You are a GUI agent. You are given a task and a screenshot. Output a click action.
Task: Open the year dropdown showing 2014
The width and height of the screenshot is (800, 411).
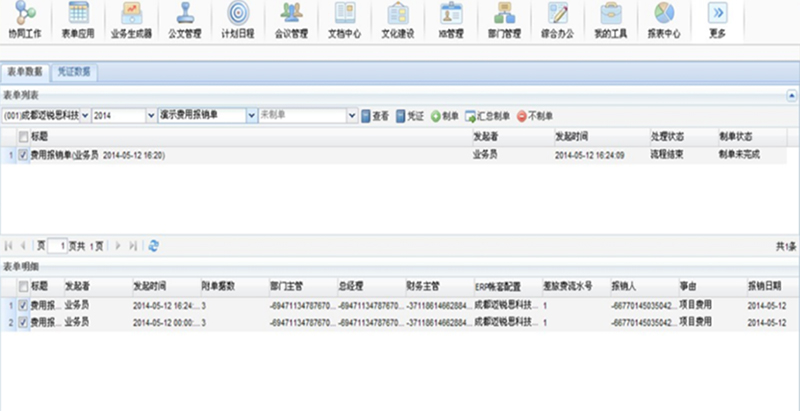tap(151, 116)
